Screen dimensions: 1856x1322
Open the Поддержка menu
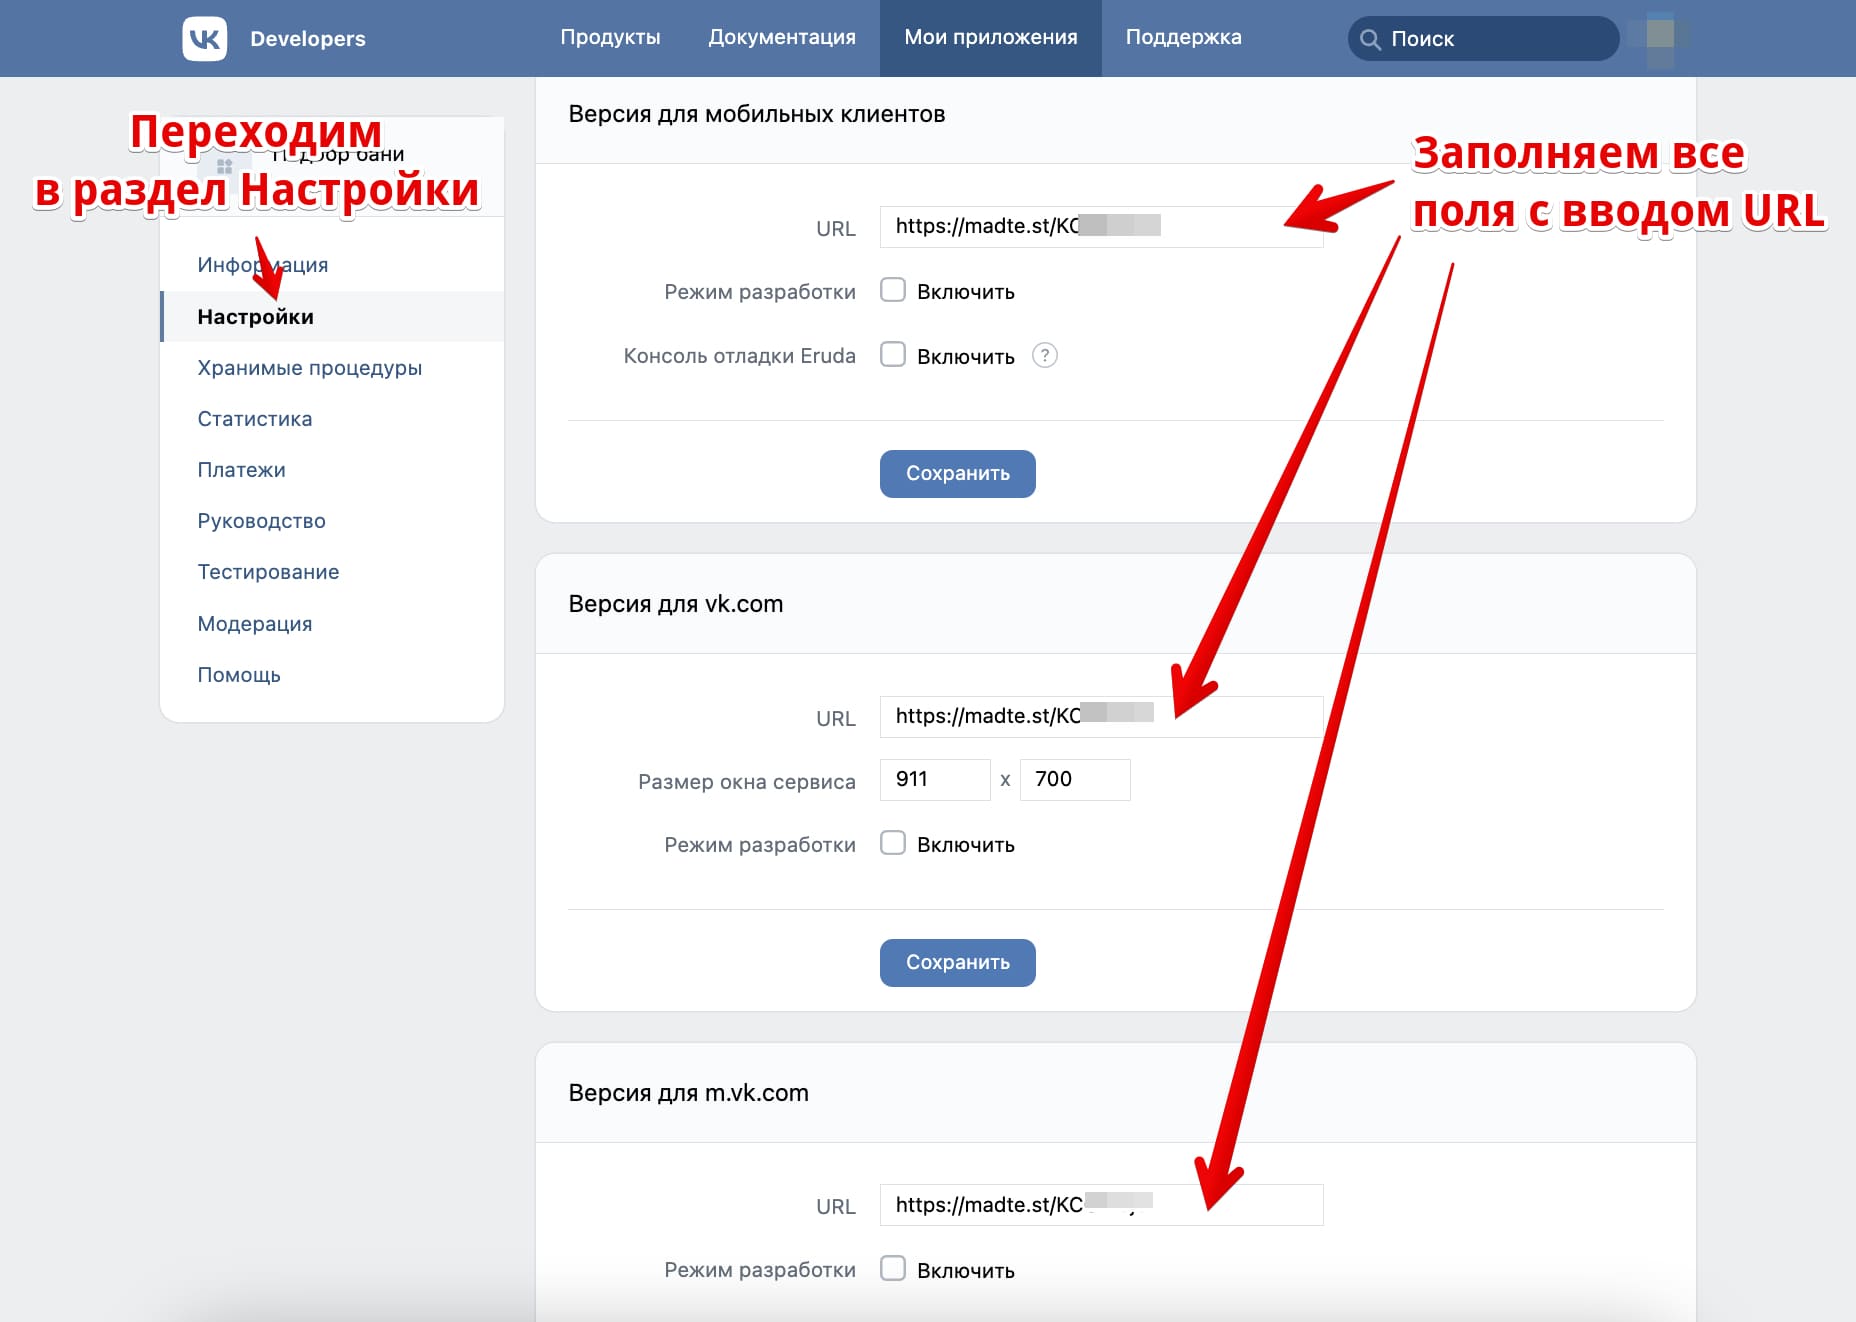(1183, 37)
